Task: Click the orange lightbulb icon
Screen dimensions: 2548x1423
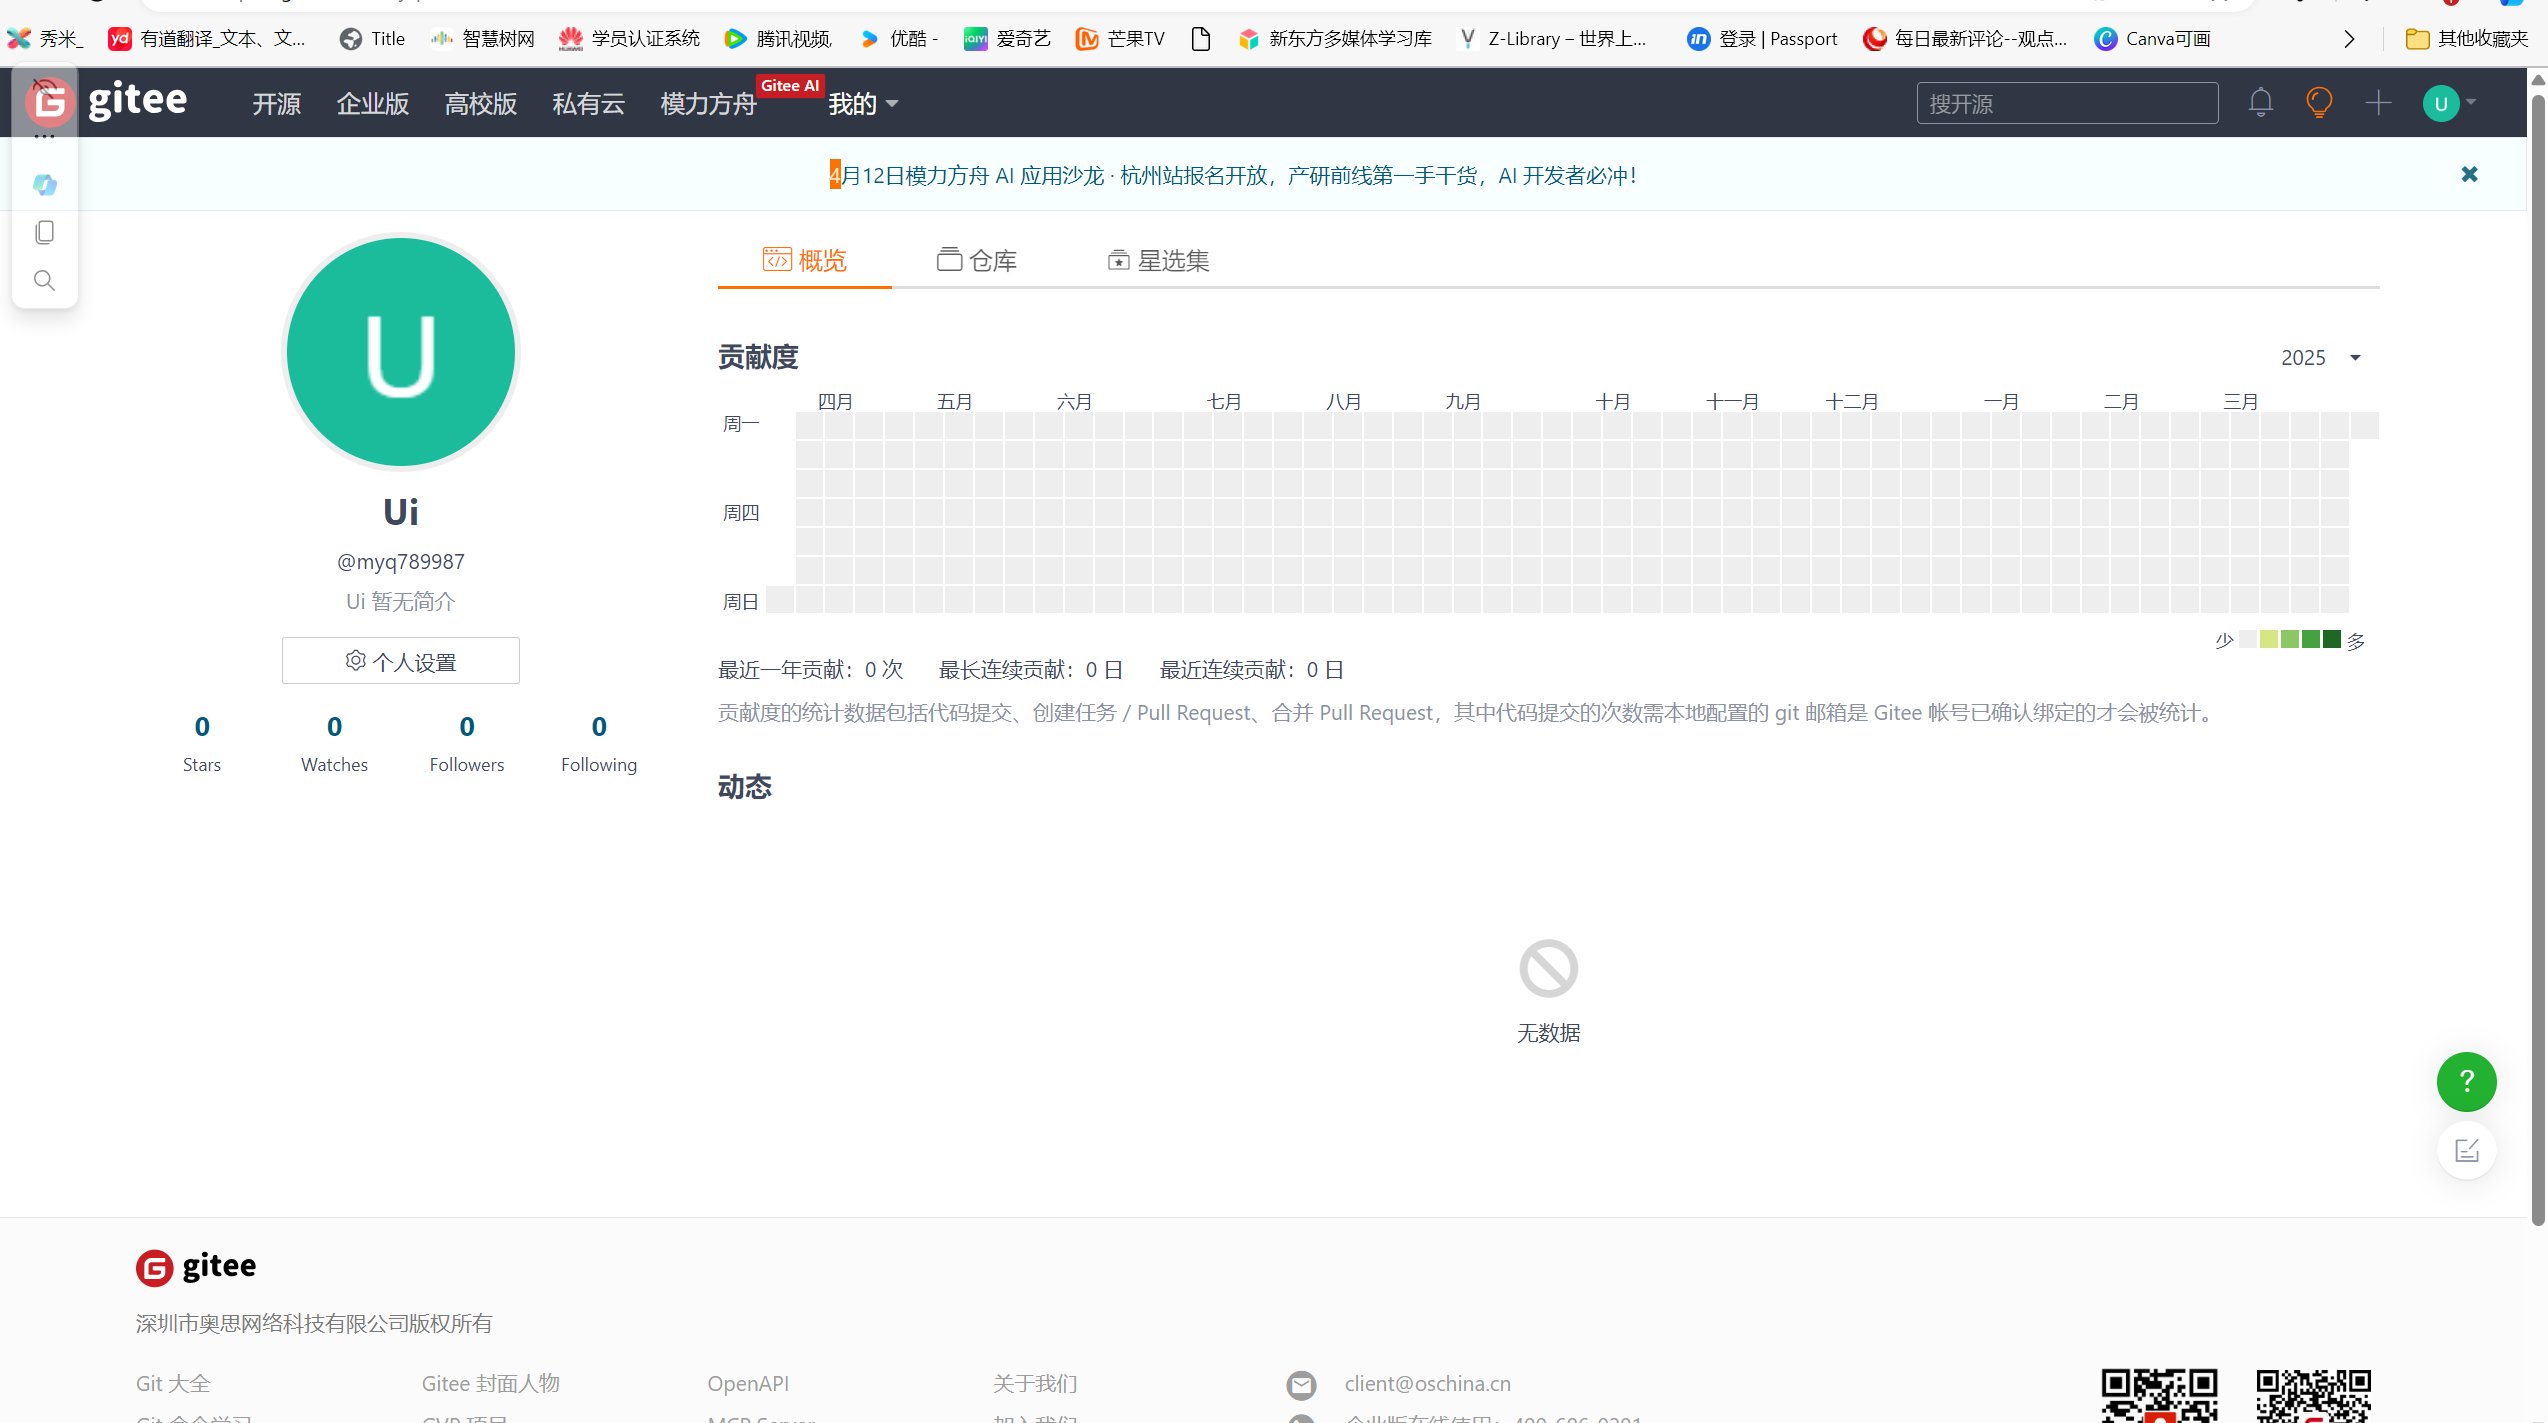Action: [x=2318, y=103]
